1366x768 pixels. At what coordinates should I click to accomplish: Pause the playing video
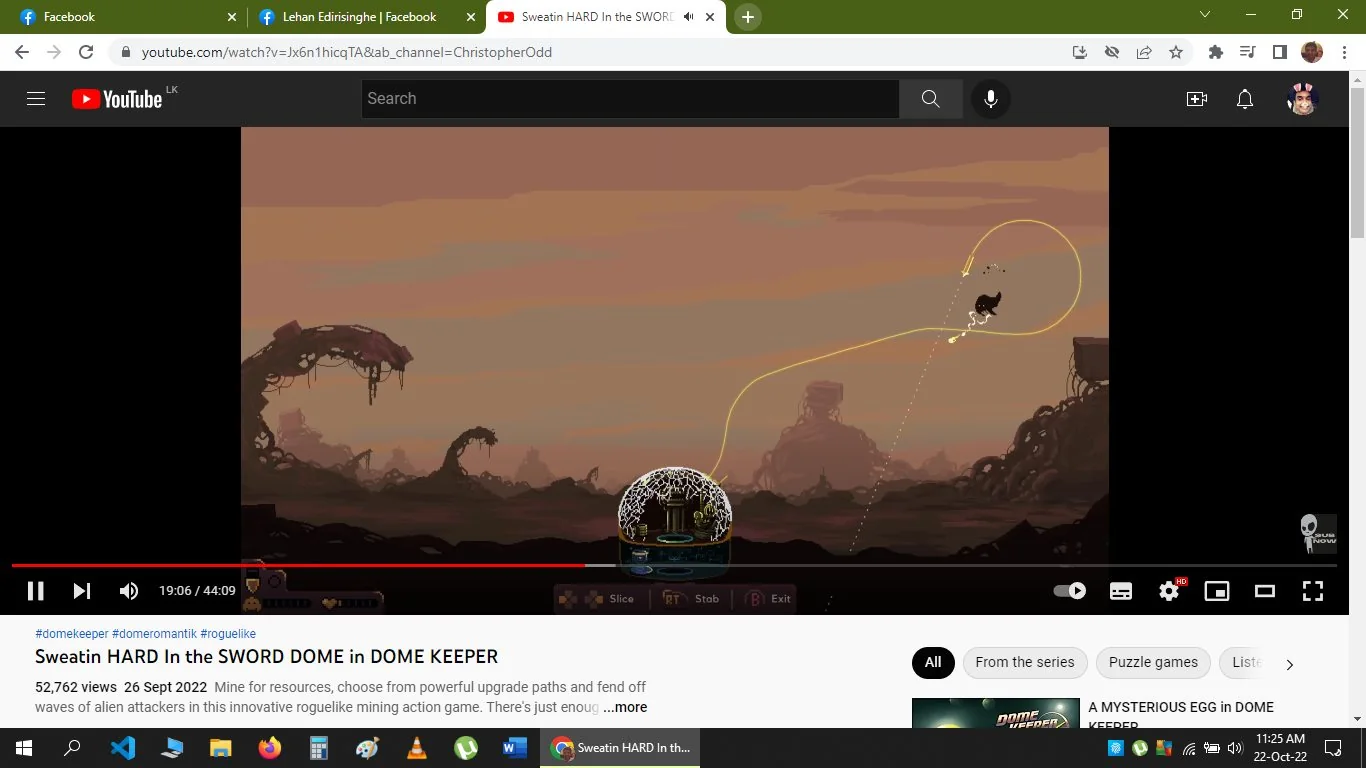[36, 591]
